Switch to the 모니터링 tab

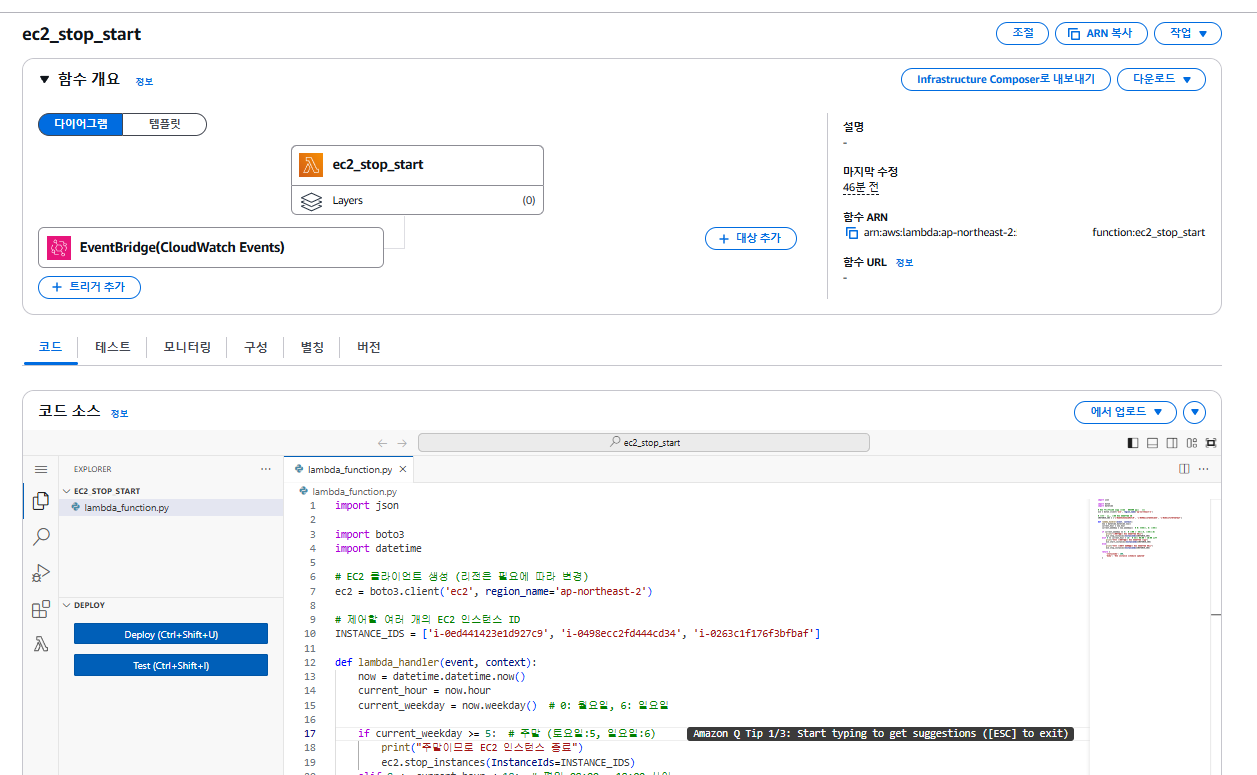point(187,347)
